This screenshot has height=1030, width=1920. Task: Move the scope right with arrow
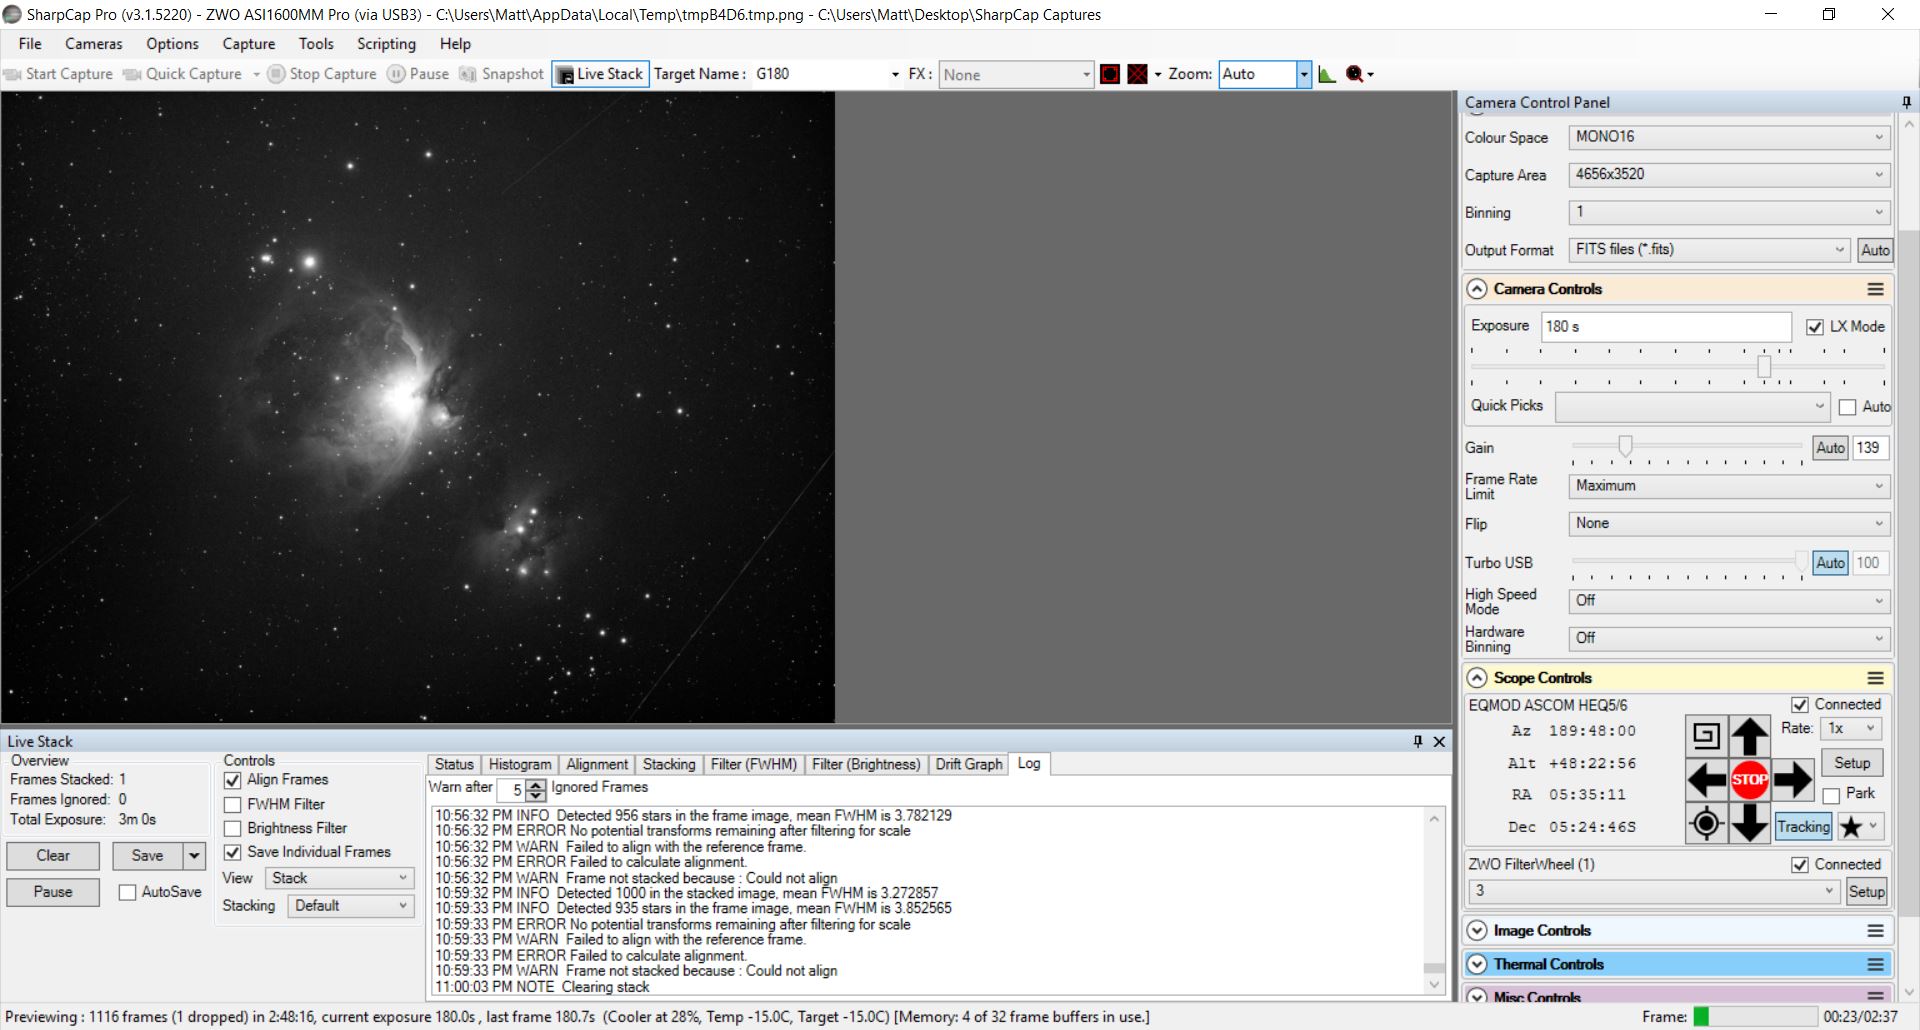1792,780
